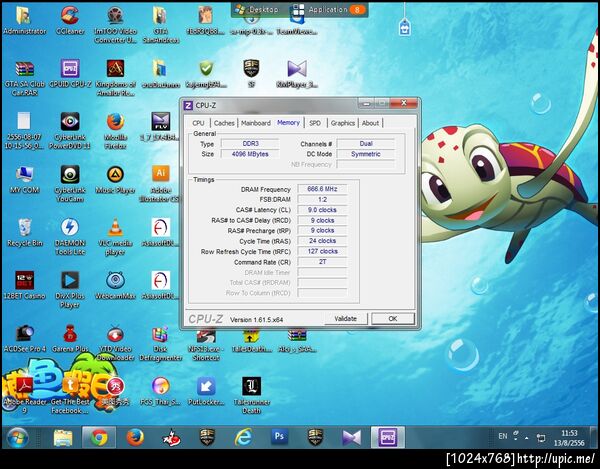This screenshot has width=600, height=469.
Task: Select Mozilla Firefox desktop shortcut
Action: [115, 131]
